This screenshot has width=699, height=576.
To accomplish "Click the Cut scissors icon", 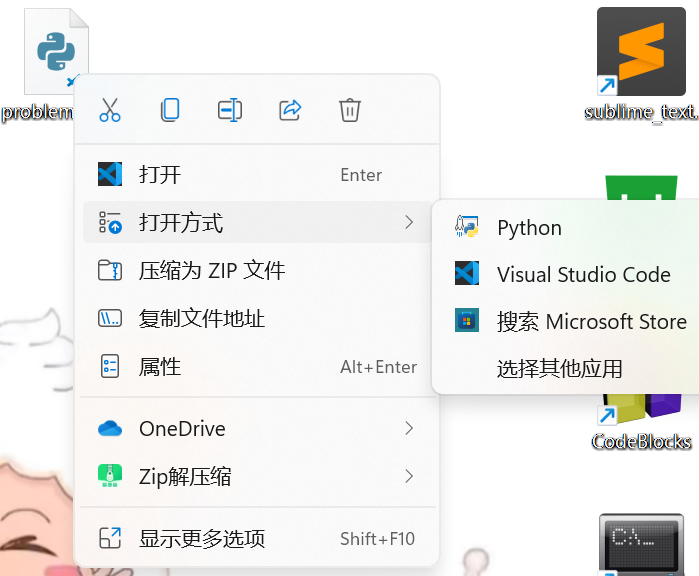I will pyautogui.click(x=110, y=110).
